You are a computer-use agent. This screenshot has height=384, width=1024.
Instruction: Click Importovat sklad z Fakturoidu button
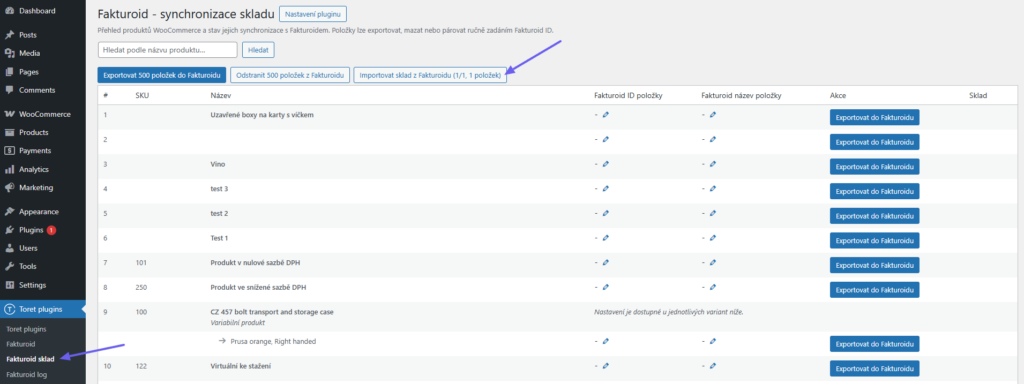point(430,75)
